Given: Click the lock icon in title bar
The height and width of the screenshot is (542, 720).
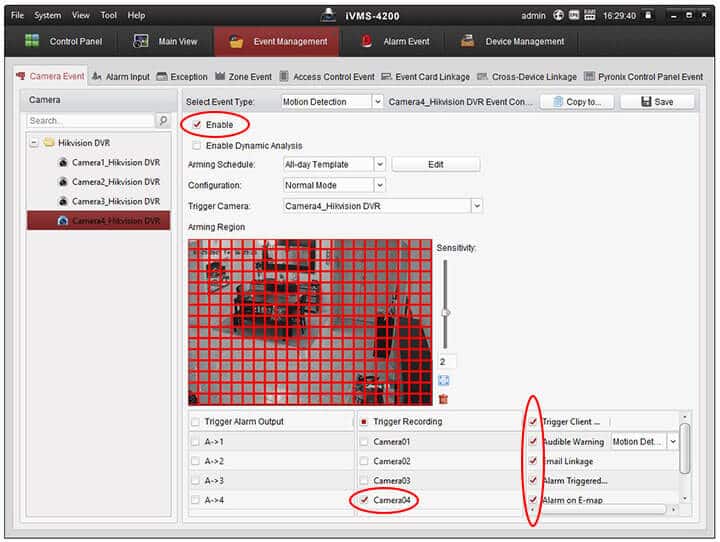Looking at the screenshot, I should 648,15.
